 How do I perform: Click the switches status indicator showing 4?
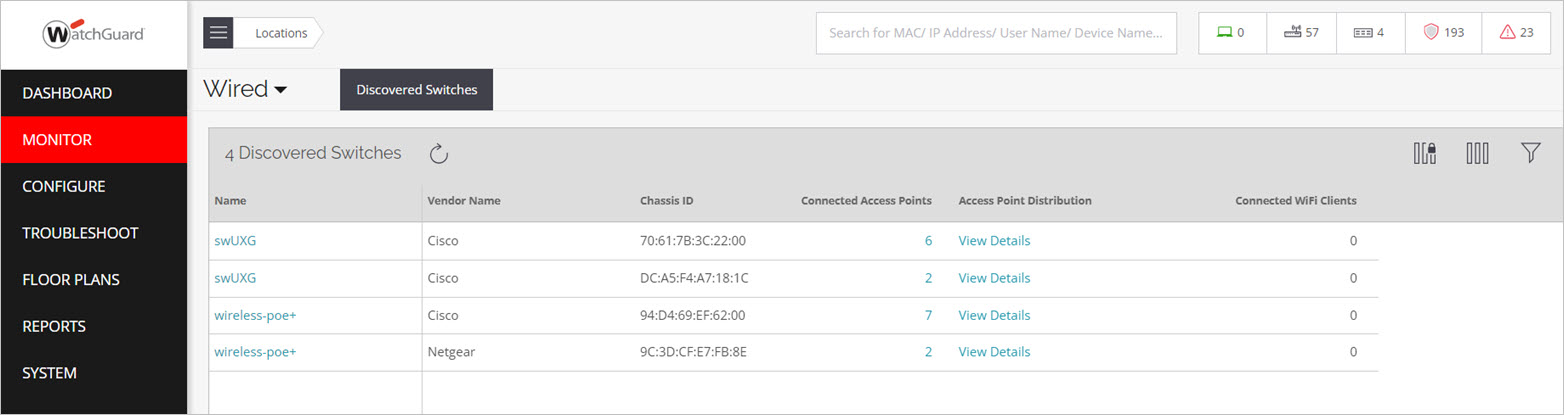click(x=1369, y=33)
